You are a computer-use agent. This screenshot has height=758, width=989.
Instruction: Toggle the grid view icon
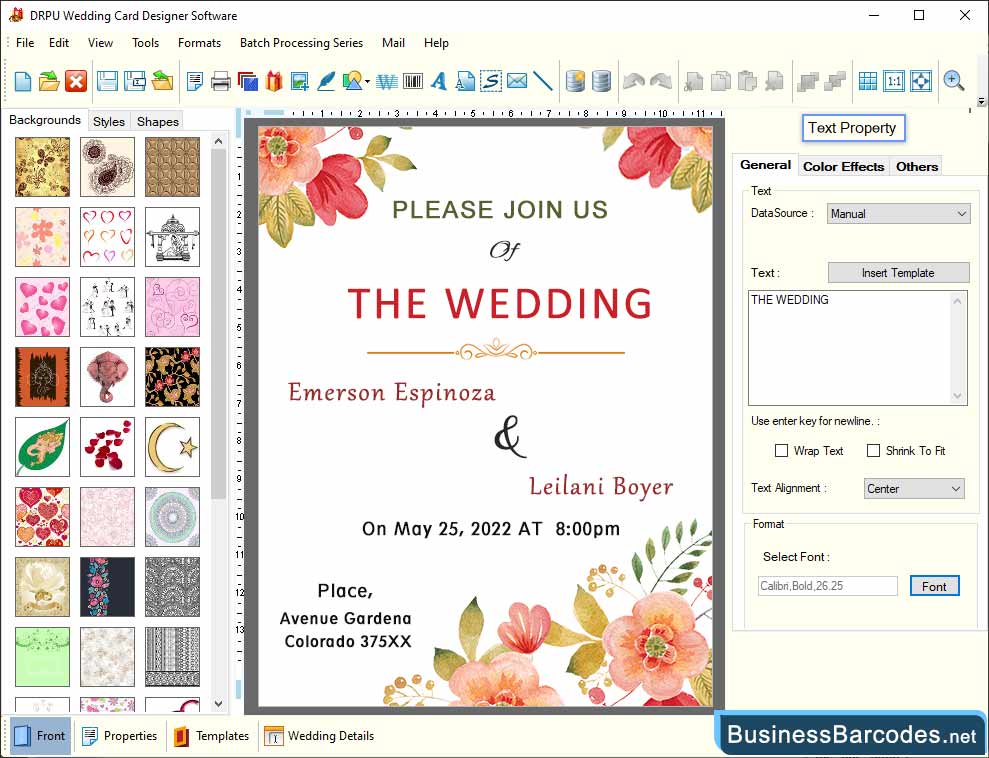point(868,81)
